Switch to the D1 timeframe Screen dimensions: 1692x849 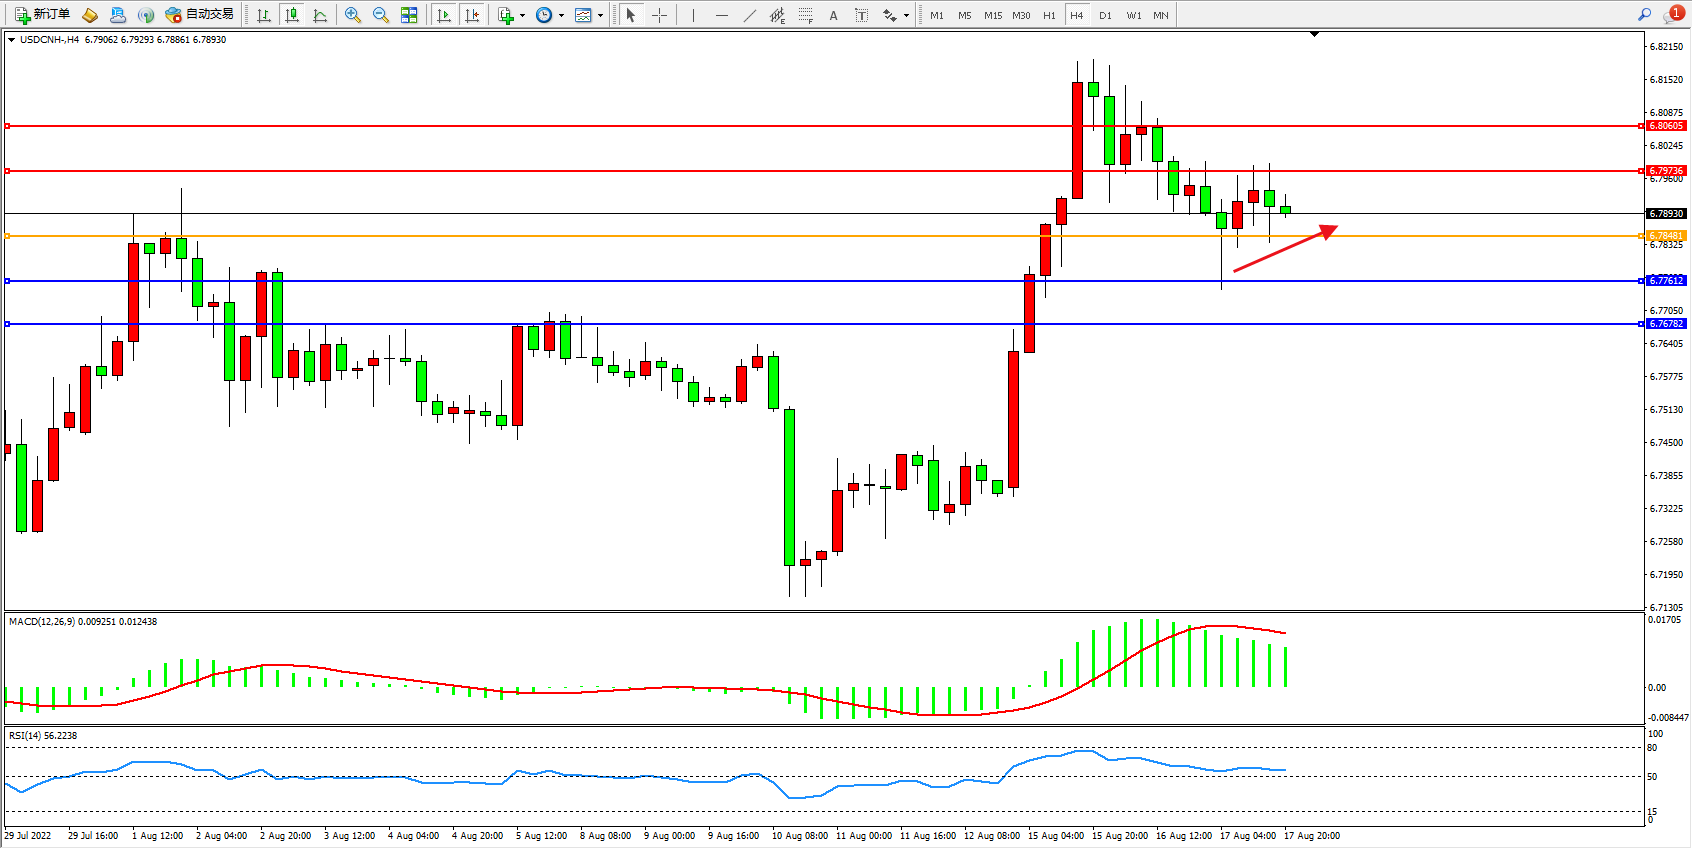1105,15
